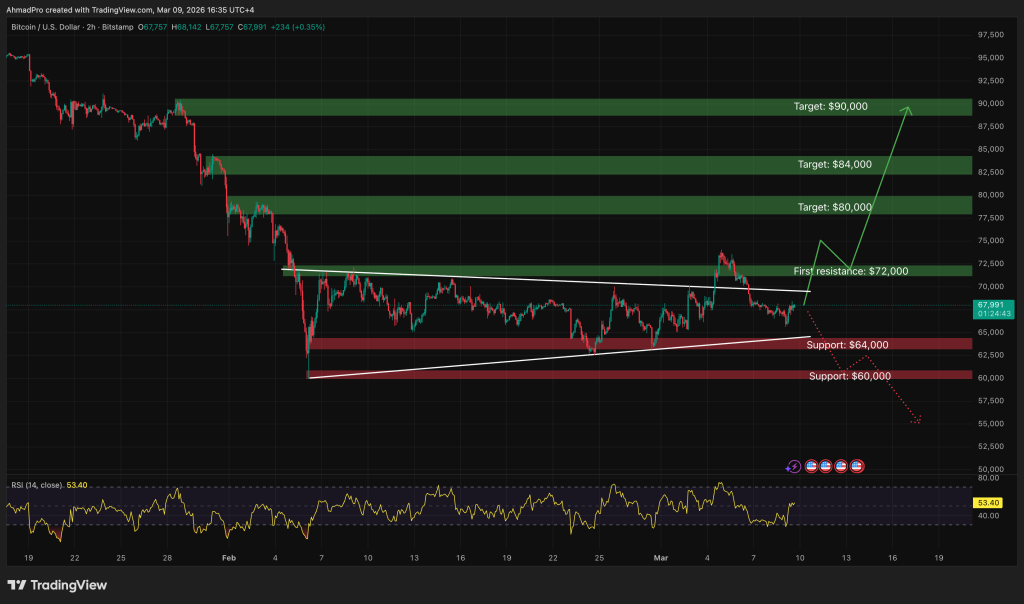This screenshot has height=604, width=1024.
Task: Click the 67,991 current price label
Action: [992, 303]
